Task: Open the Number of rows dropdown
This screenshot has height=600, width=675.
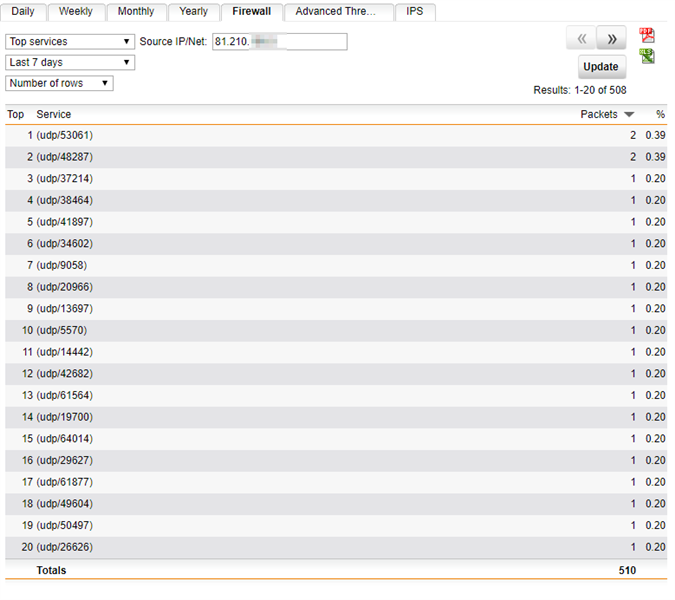Action: [x=59, y=83]
